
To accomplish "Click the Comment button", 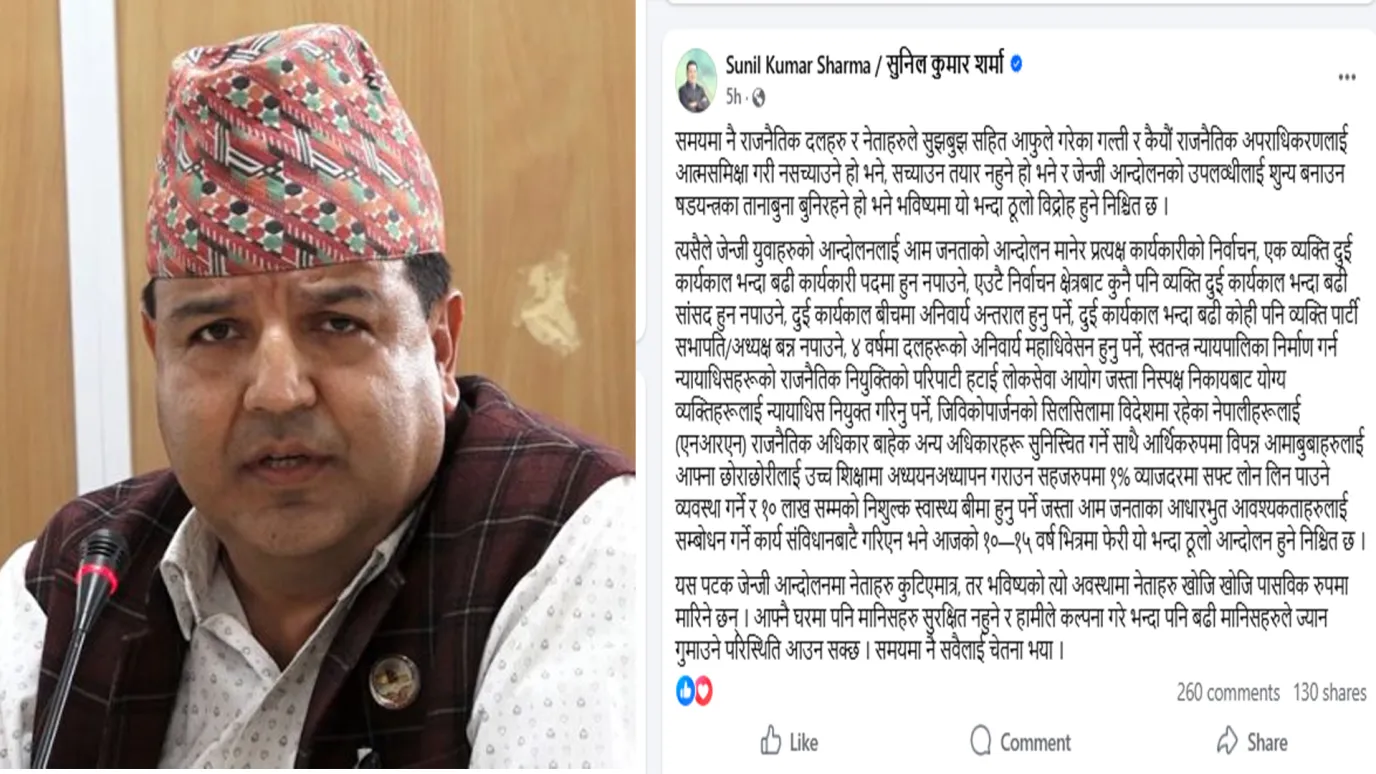I will click(x=1020, y=742).
